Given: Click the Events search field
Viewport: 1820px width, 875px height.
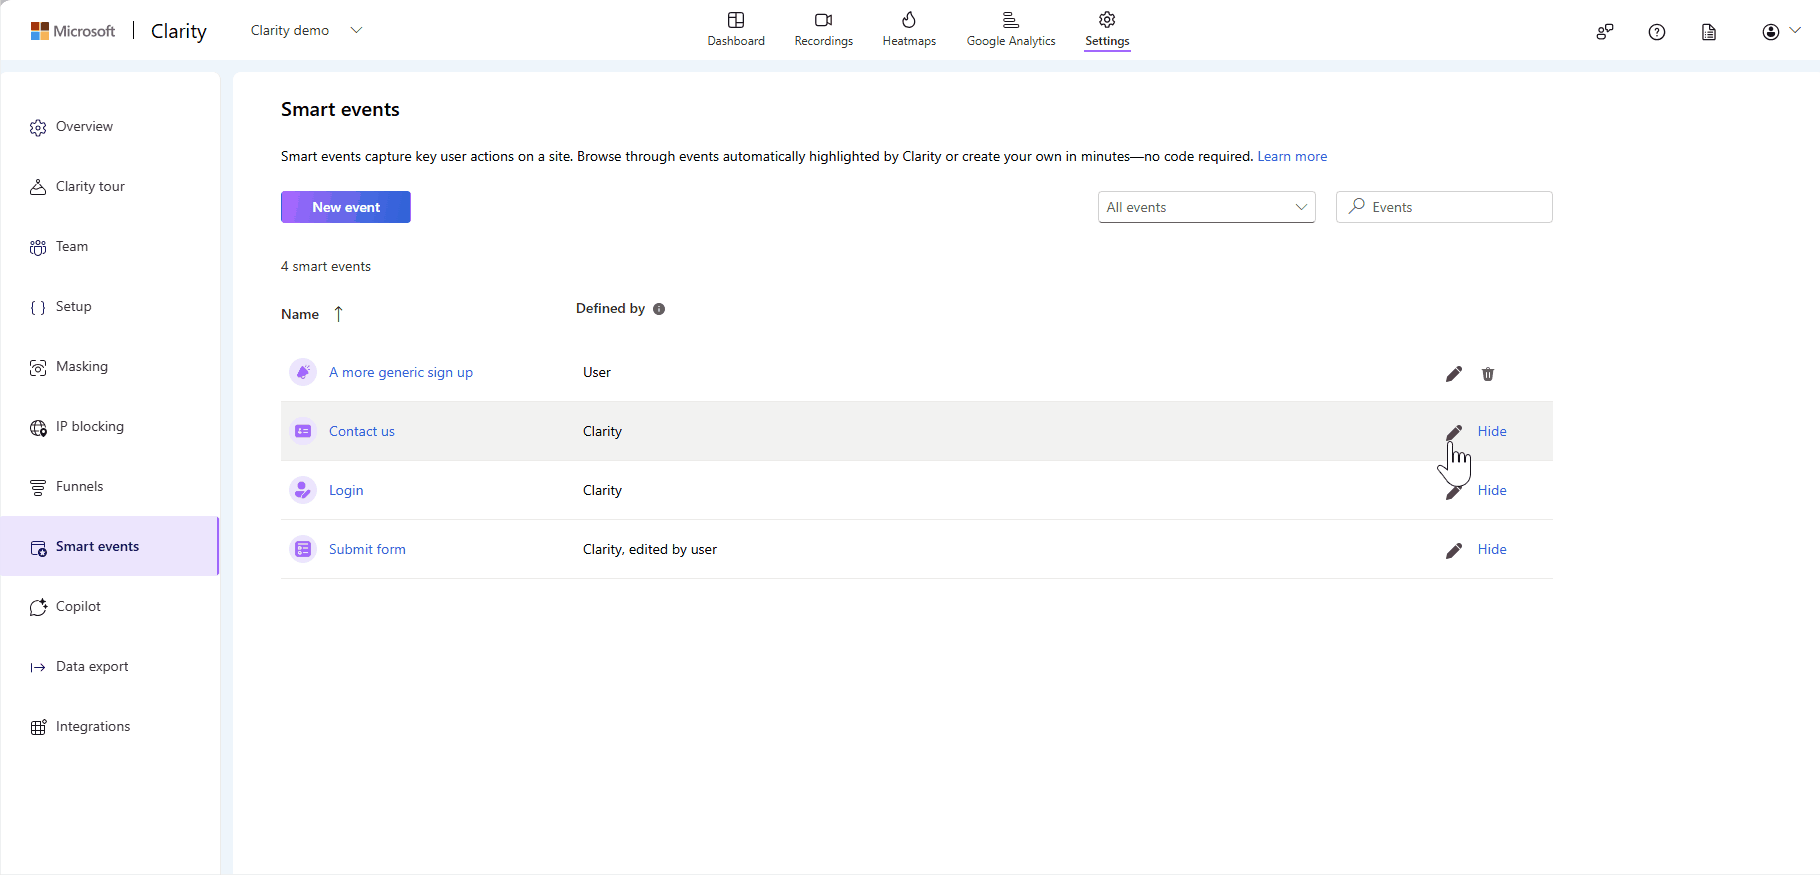Looking at the screenshot, I should pyautogui.click(x=1444, y=207).
